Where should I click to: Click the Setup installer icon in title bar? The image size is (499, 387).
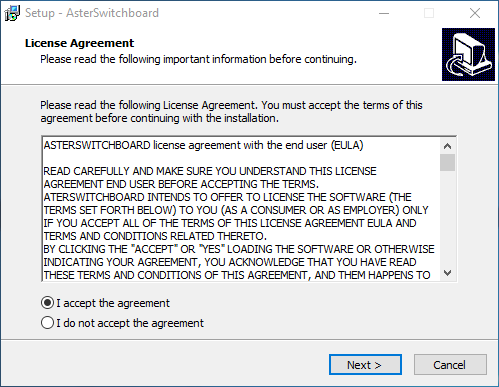12,13
